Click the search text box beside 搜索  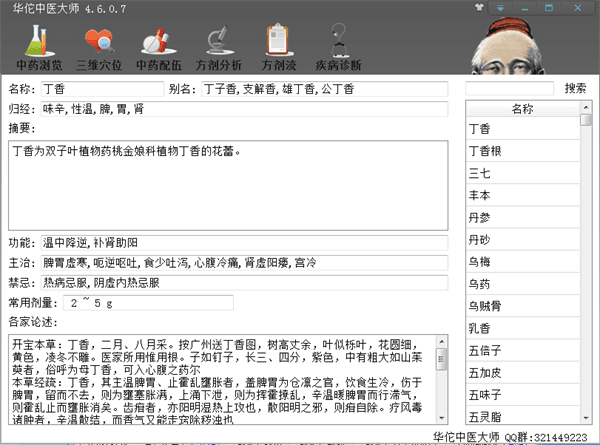510,88
